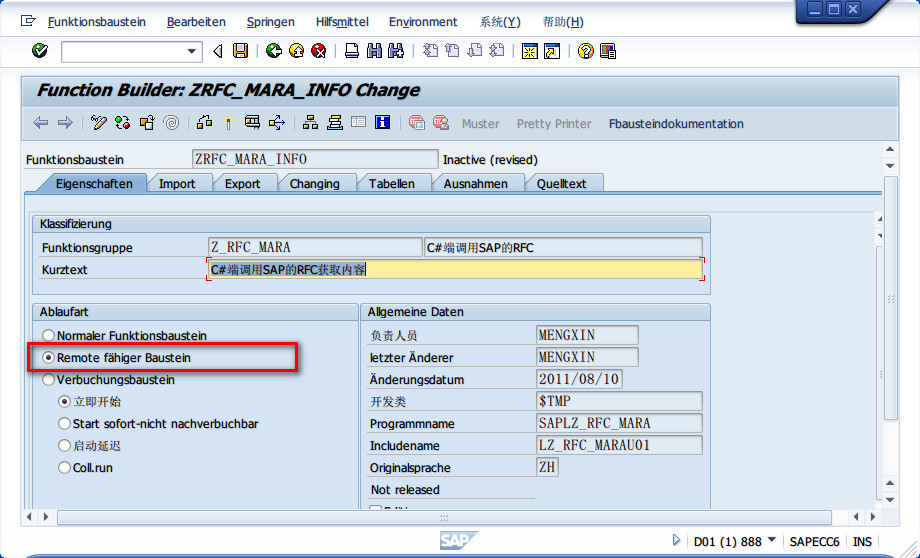Click the Generate Shortcut icon
This screenshot has height=558, width=920.
pyautogui.click(x=552, y=51)
